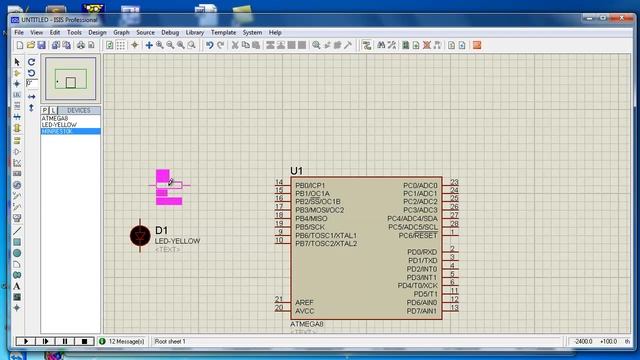This screenshot has width=640, height=360.
Task: Flip component horizontally with X-mirror
Action: click(x=31, y=97)
